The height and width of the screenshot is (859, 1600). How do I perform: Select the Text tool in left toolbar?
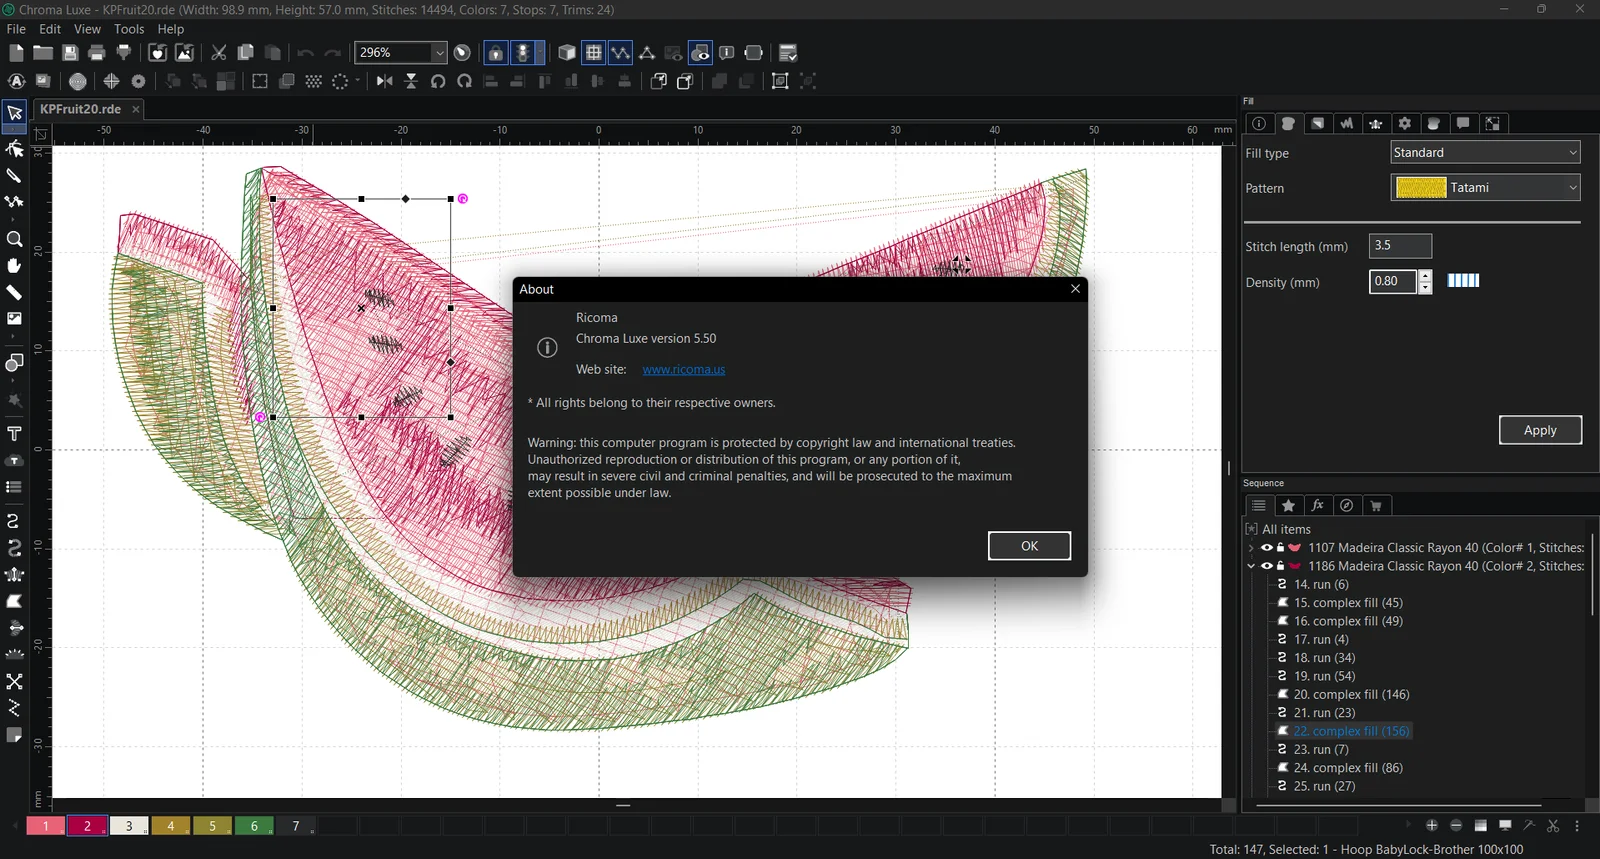pyautogui.click(x=14, y=434)
